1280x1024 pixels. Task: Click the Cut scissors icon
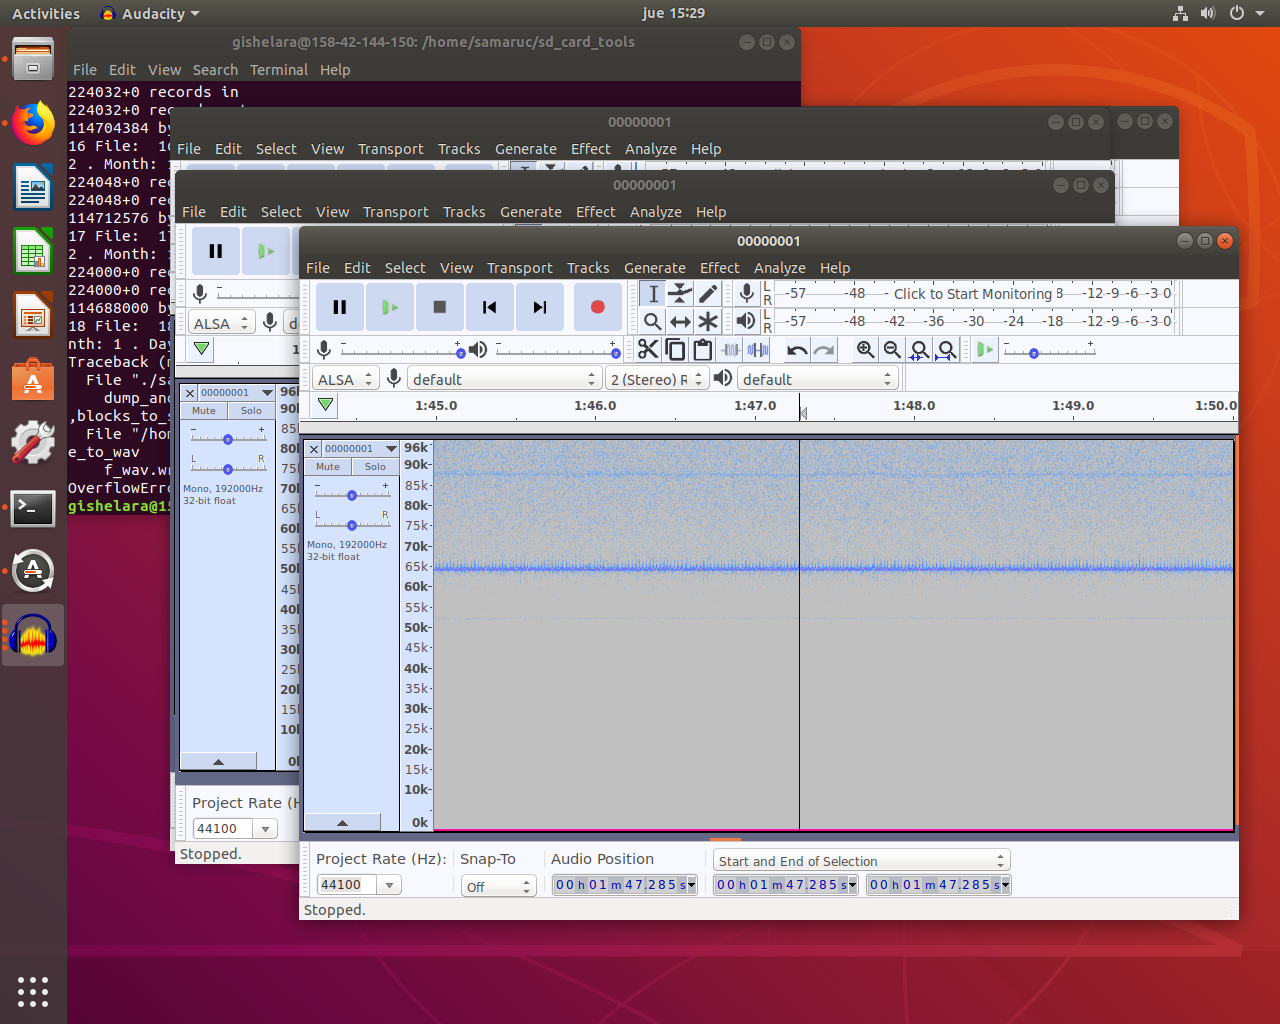tap(648, 349)
